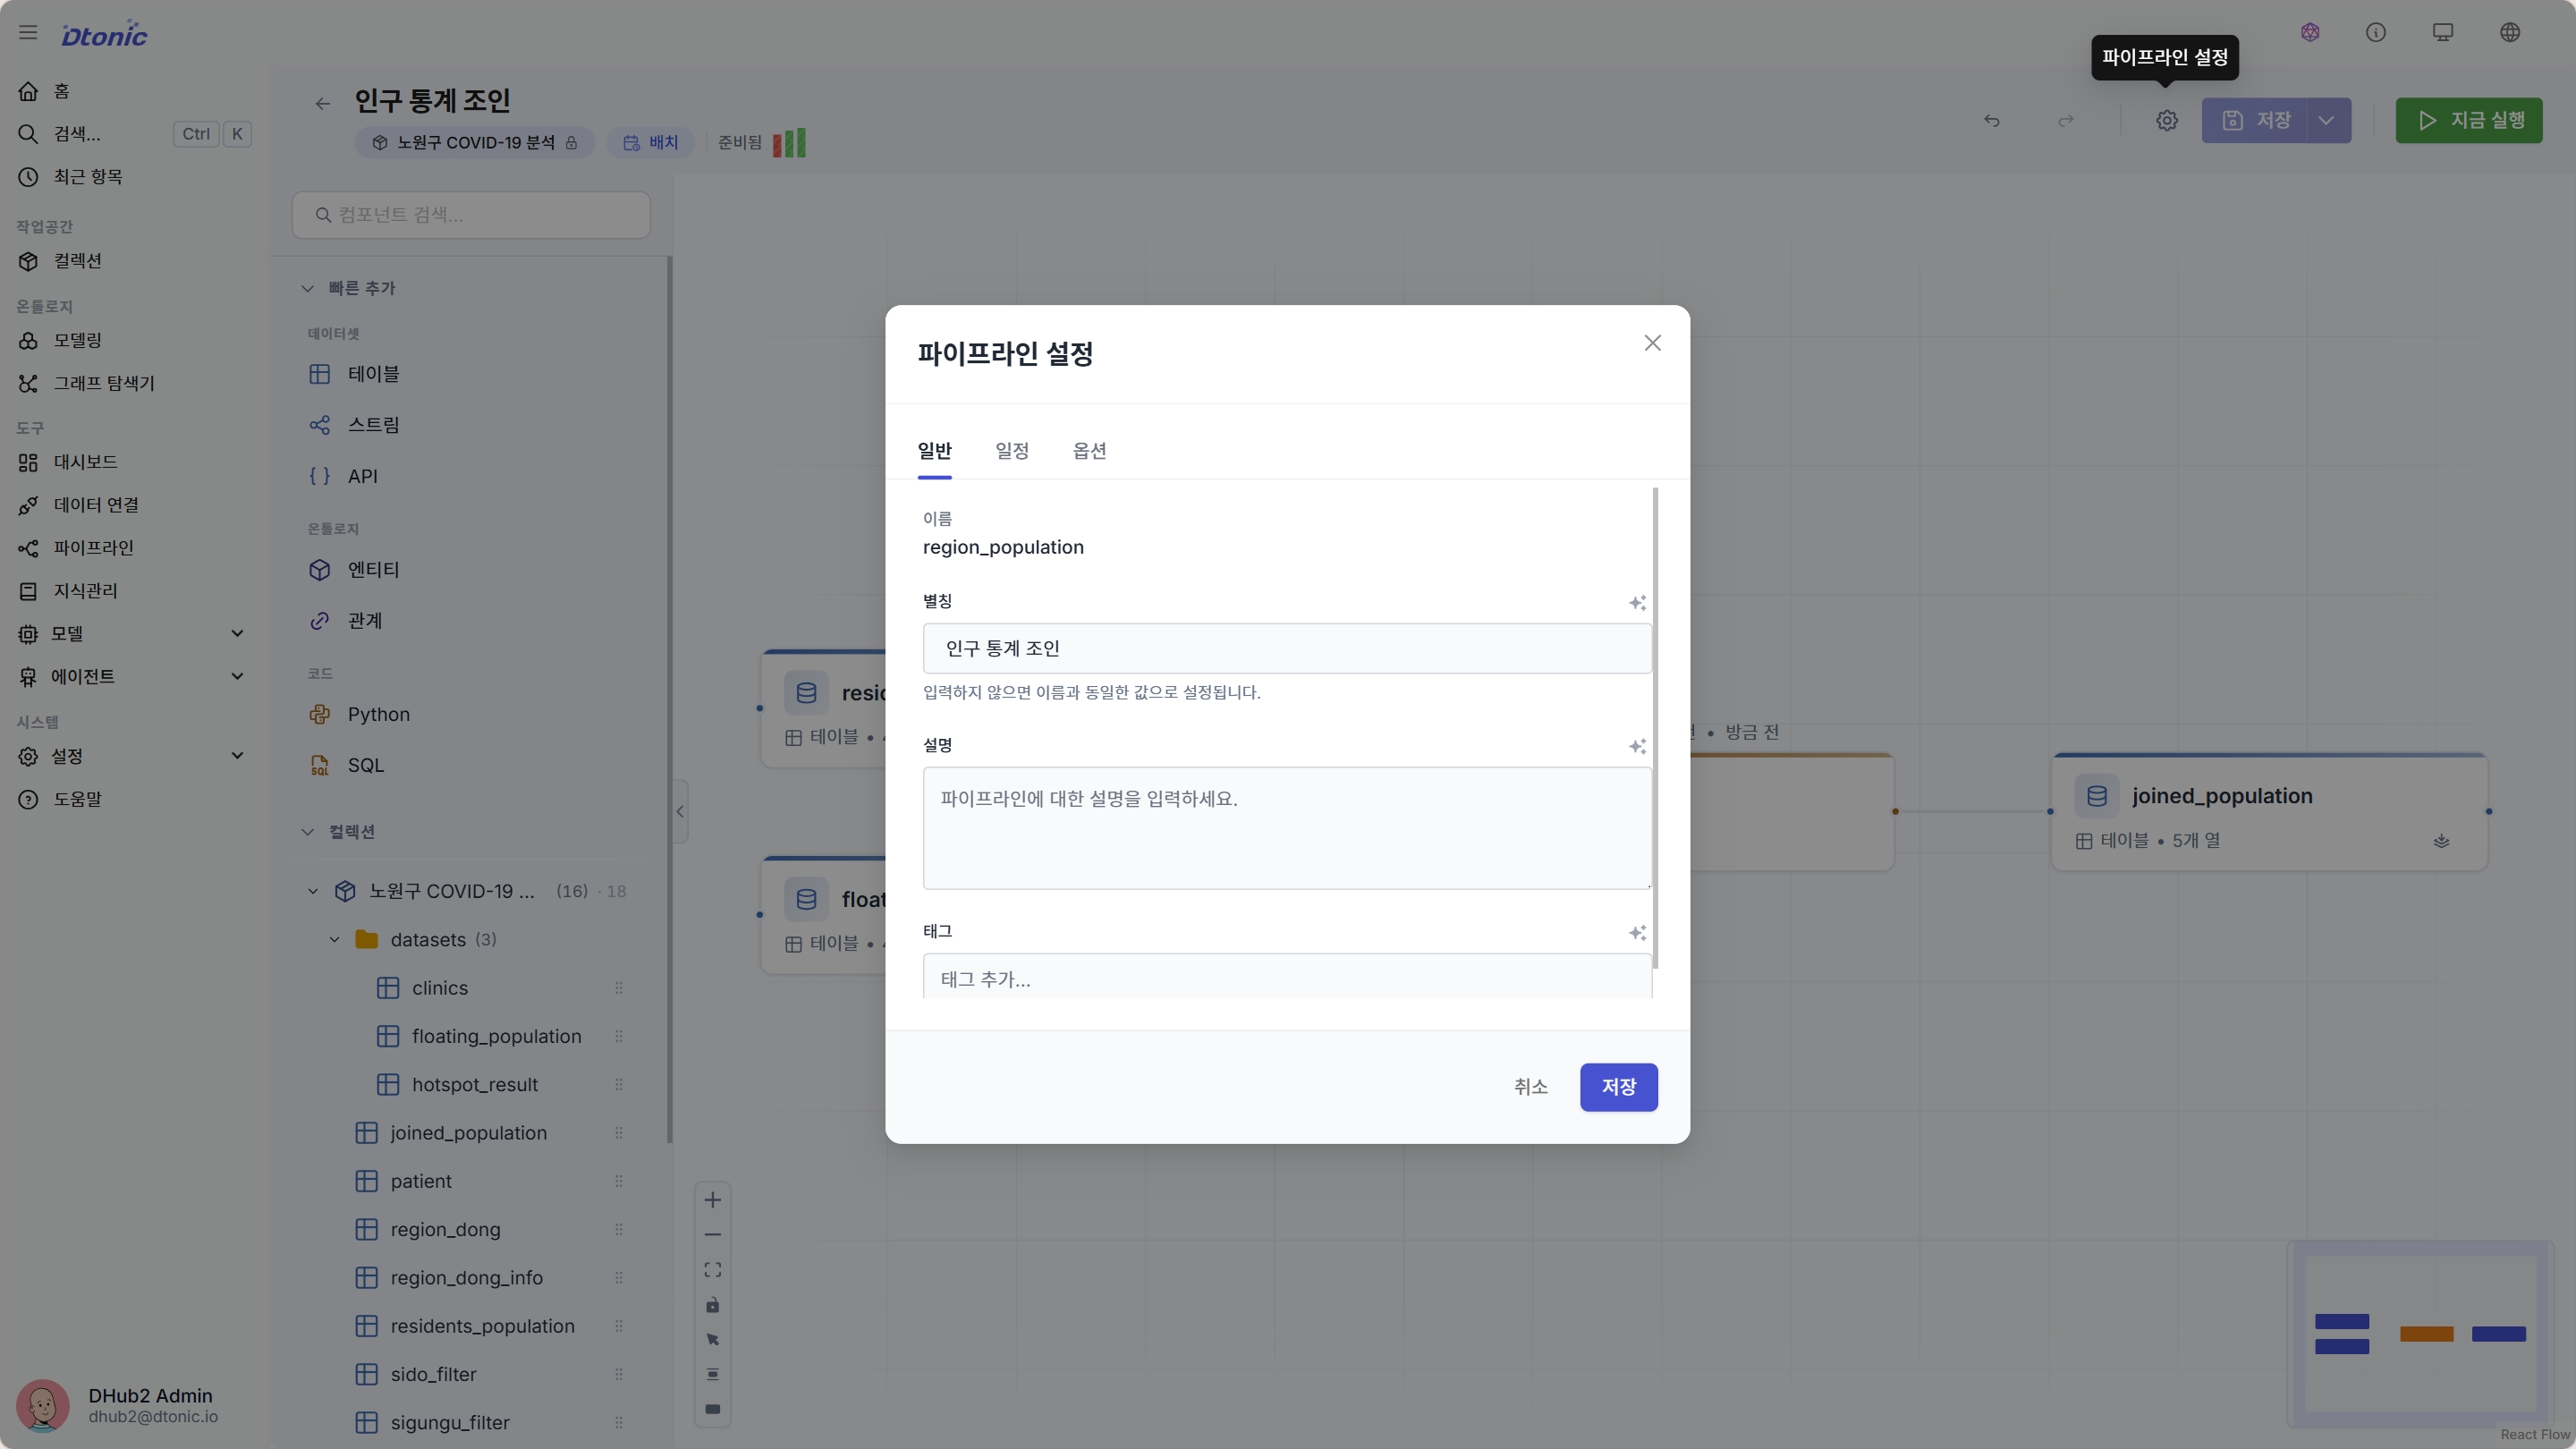Image resolution: width=2576 pixels, height=1449 pixels.
Task: Select the pointer tool in canvas controls
Action: tap(713, 1340)
